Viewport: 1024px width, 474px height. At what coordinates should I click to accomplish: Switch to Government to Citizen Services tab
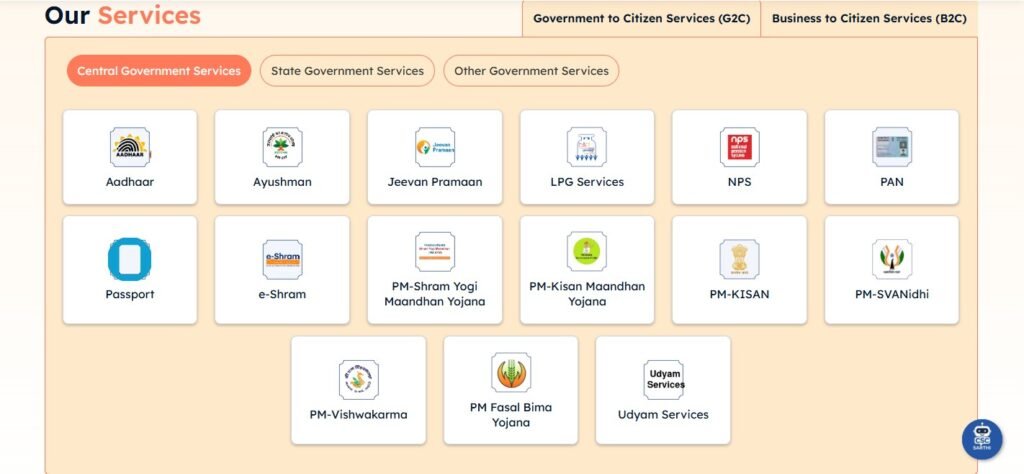[x=640, y=18]
